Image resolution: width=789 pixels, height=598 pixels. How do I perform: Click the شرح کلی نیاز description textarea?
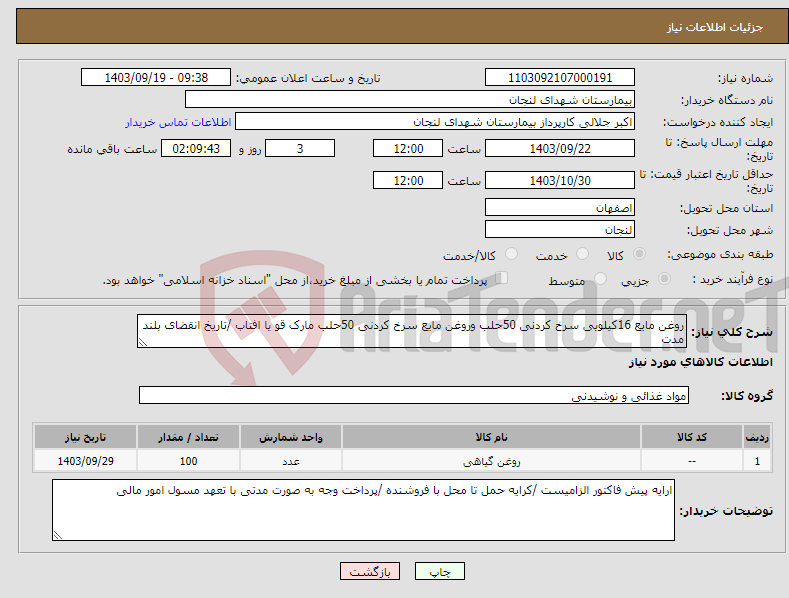click(412, 331)
